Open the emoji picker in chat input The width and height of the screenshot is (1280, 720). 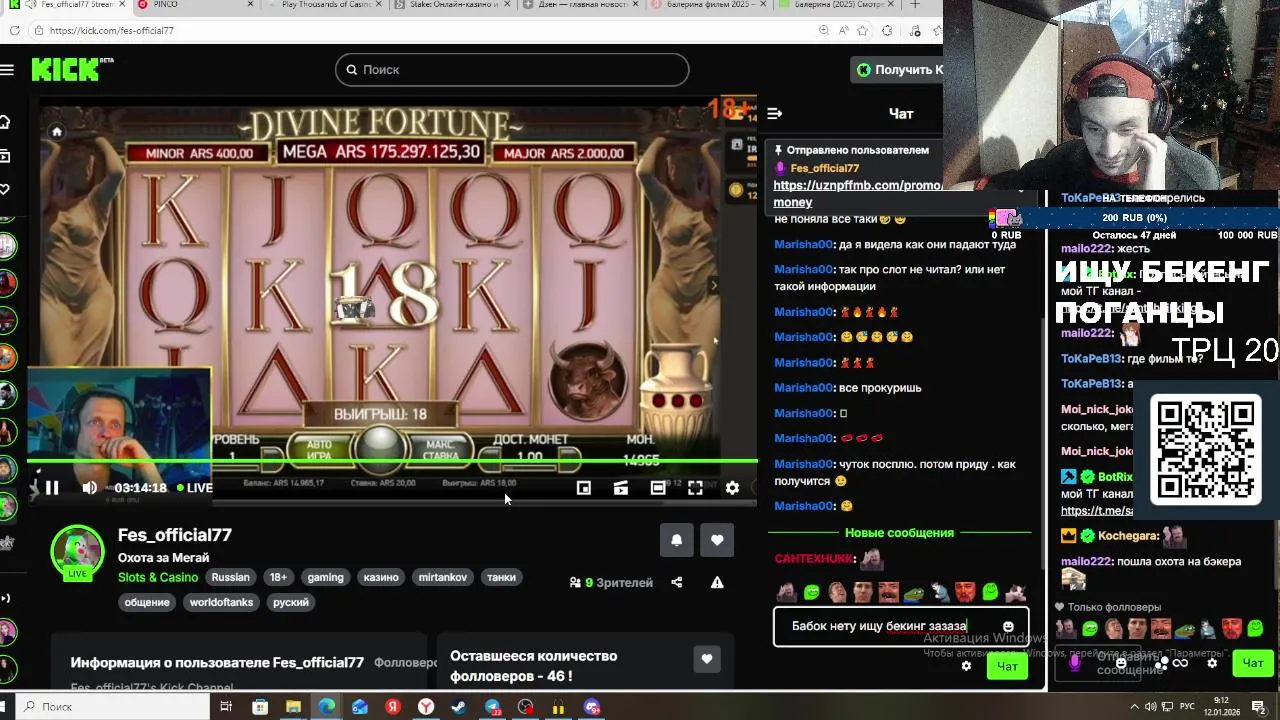[x=1008, y=626]
